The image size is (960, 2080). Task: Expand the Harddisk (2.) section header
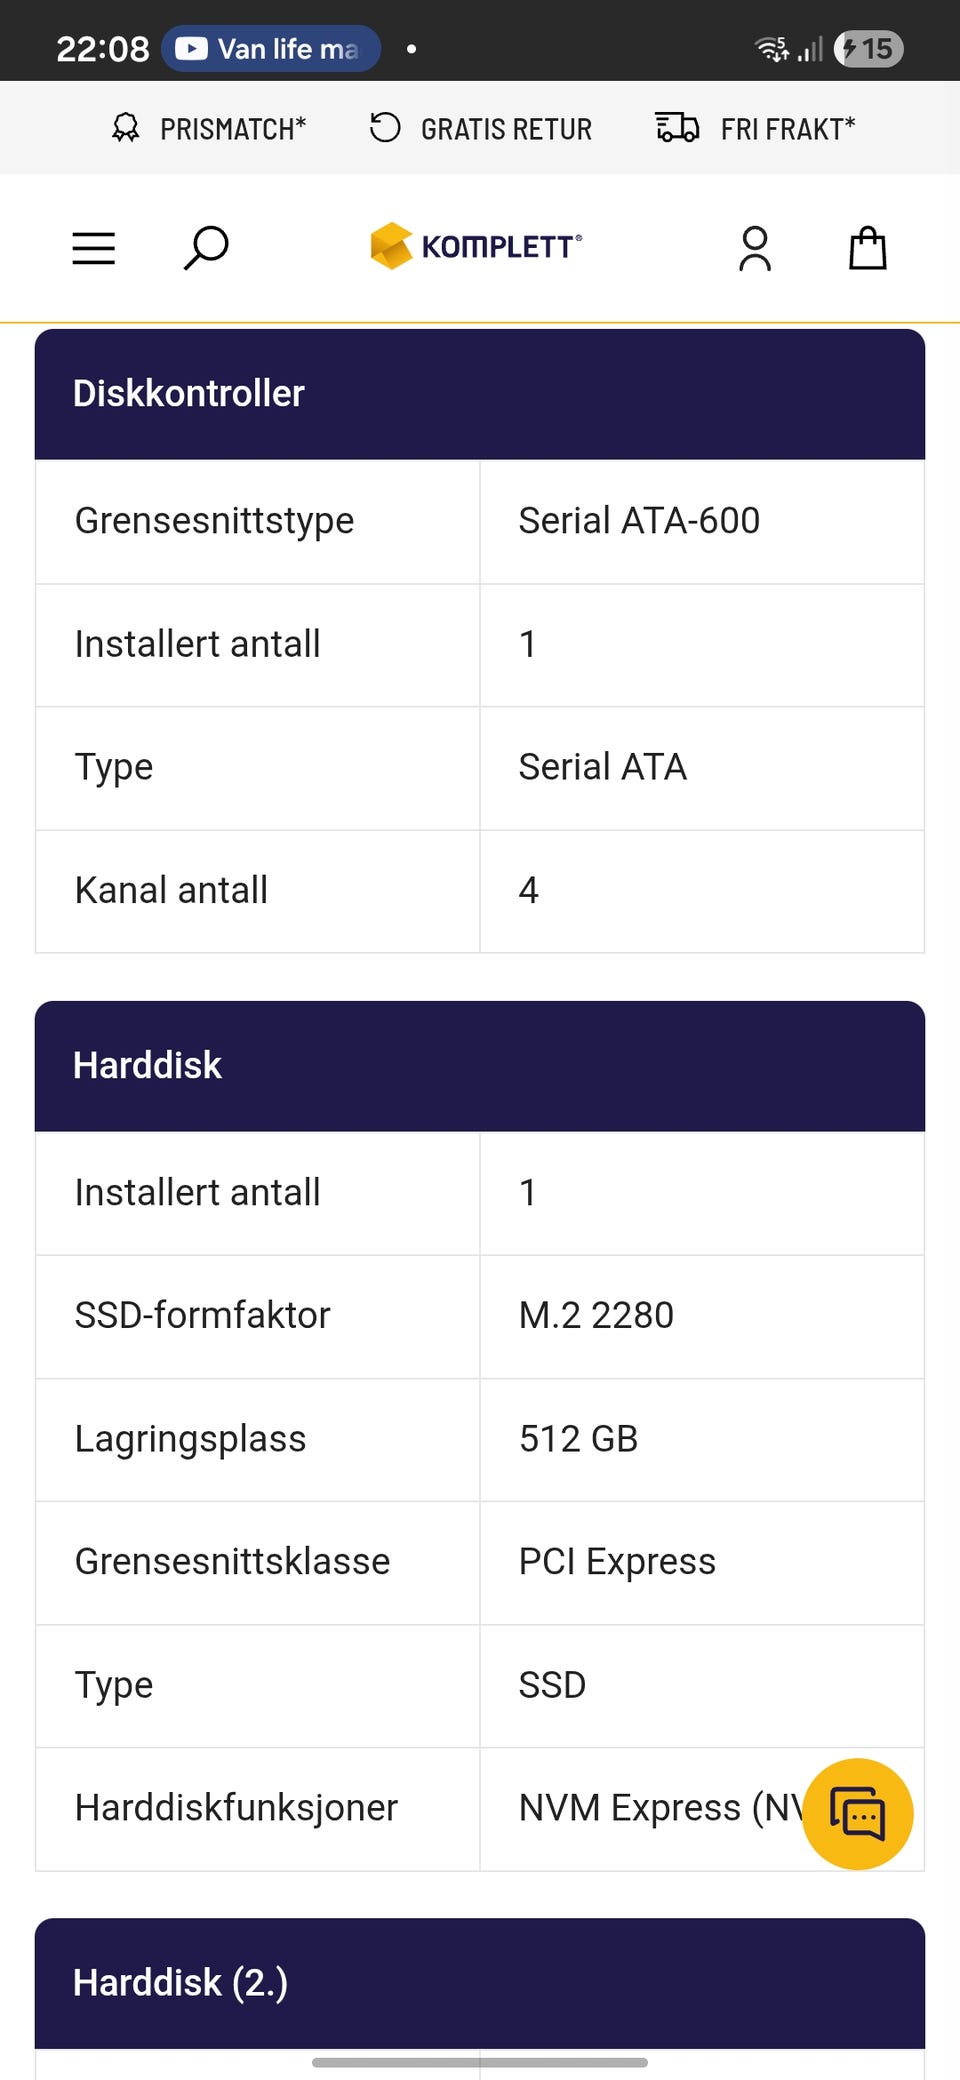click(480, 1983)
